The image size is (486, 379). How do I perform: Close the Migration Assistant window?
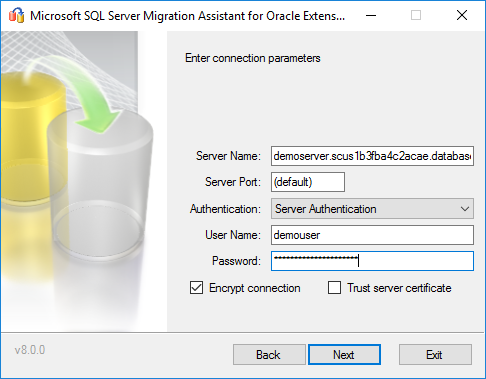[462, 15]
